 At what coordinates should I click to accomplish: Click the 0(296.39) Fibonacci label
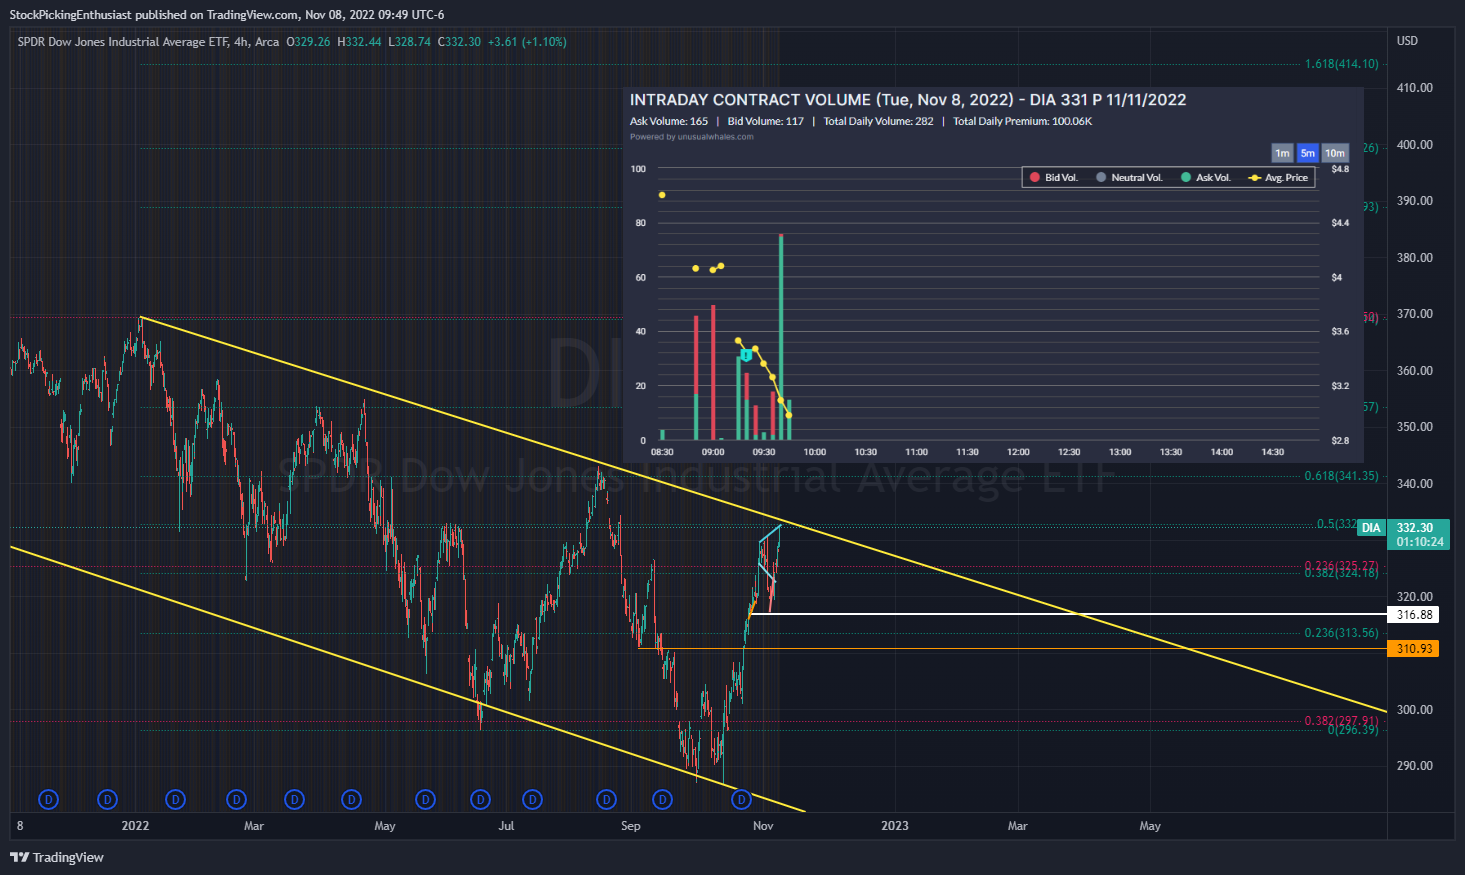[1353, 730]
